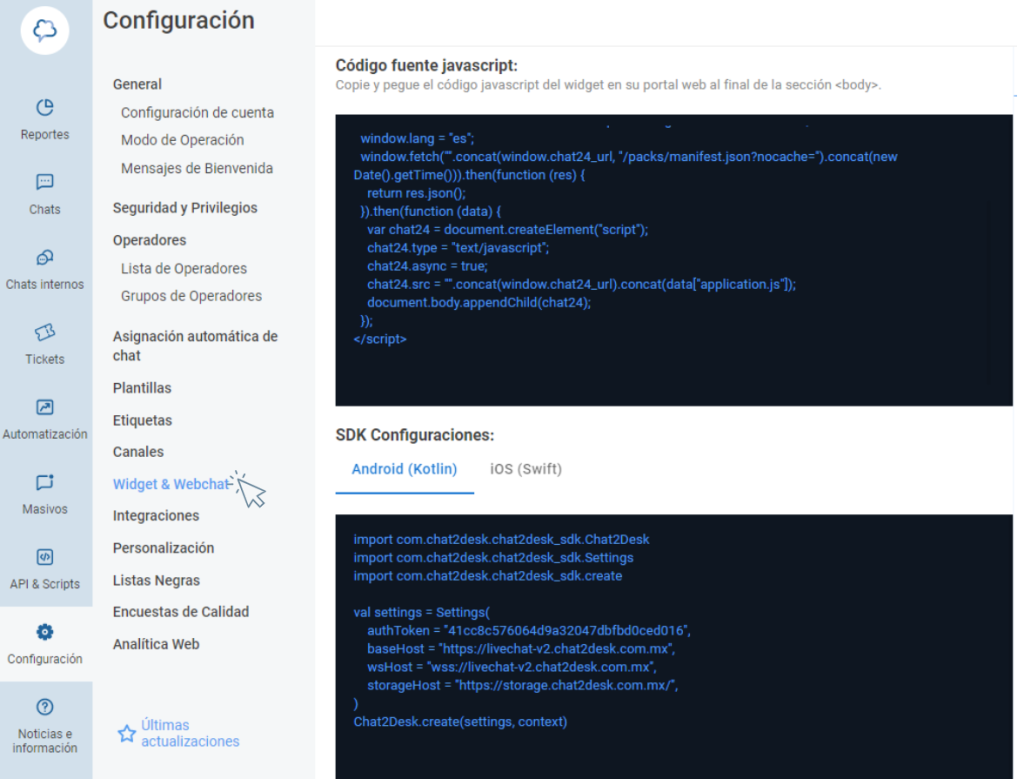Click the star beside Últimas actualizaciones
1024x779 pixels.
(126, 733)
